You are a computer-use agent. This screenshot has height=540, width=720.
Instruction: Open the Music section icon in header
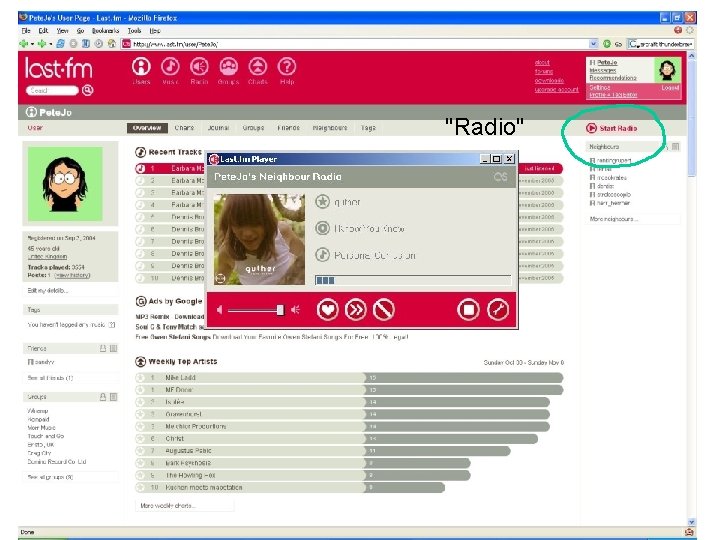click(x=170, y=67)
